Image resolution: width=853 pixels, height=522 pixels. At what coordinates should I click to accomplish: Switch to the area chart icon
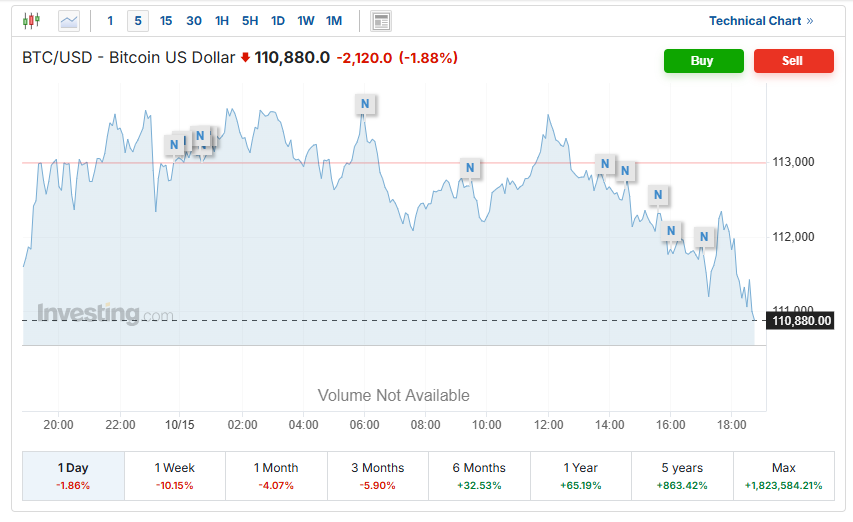pos(69,20)
